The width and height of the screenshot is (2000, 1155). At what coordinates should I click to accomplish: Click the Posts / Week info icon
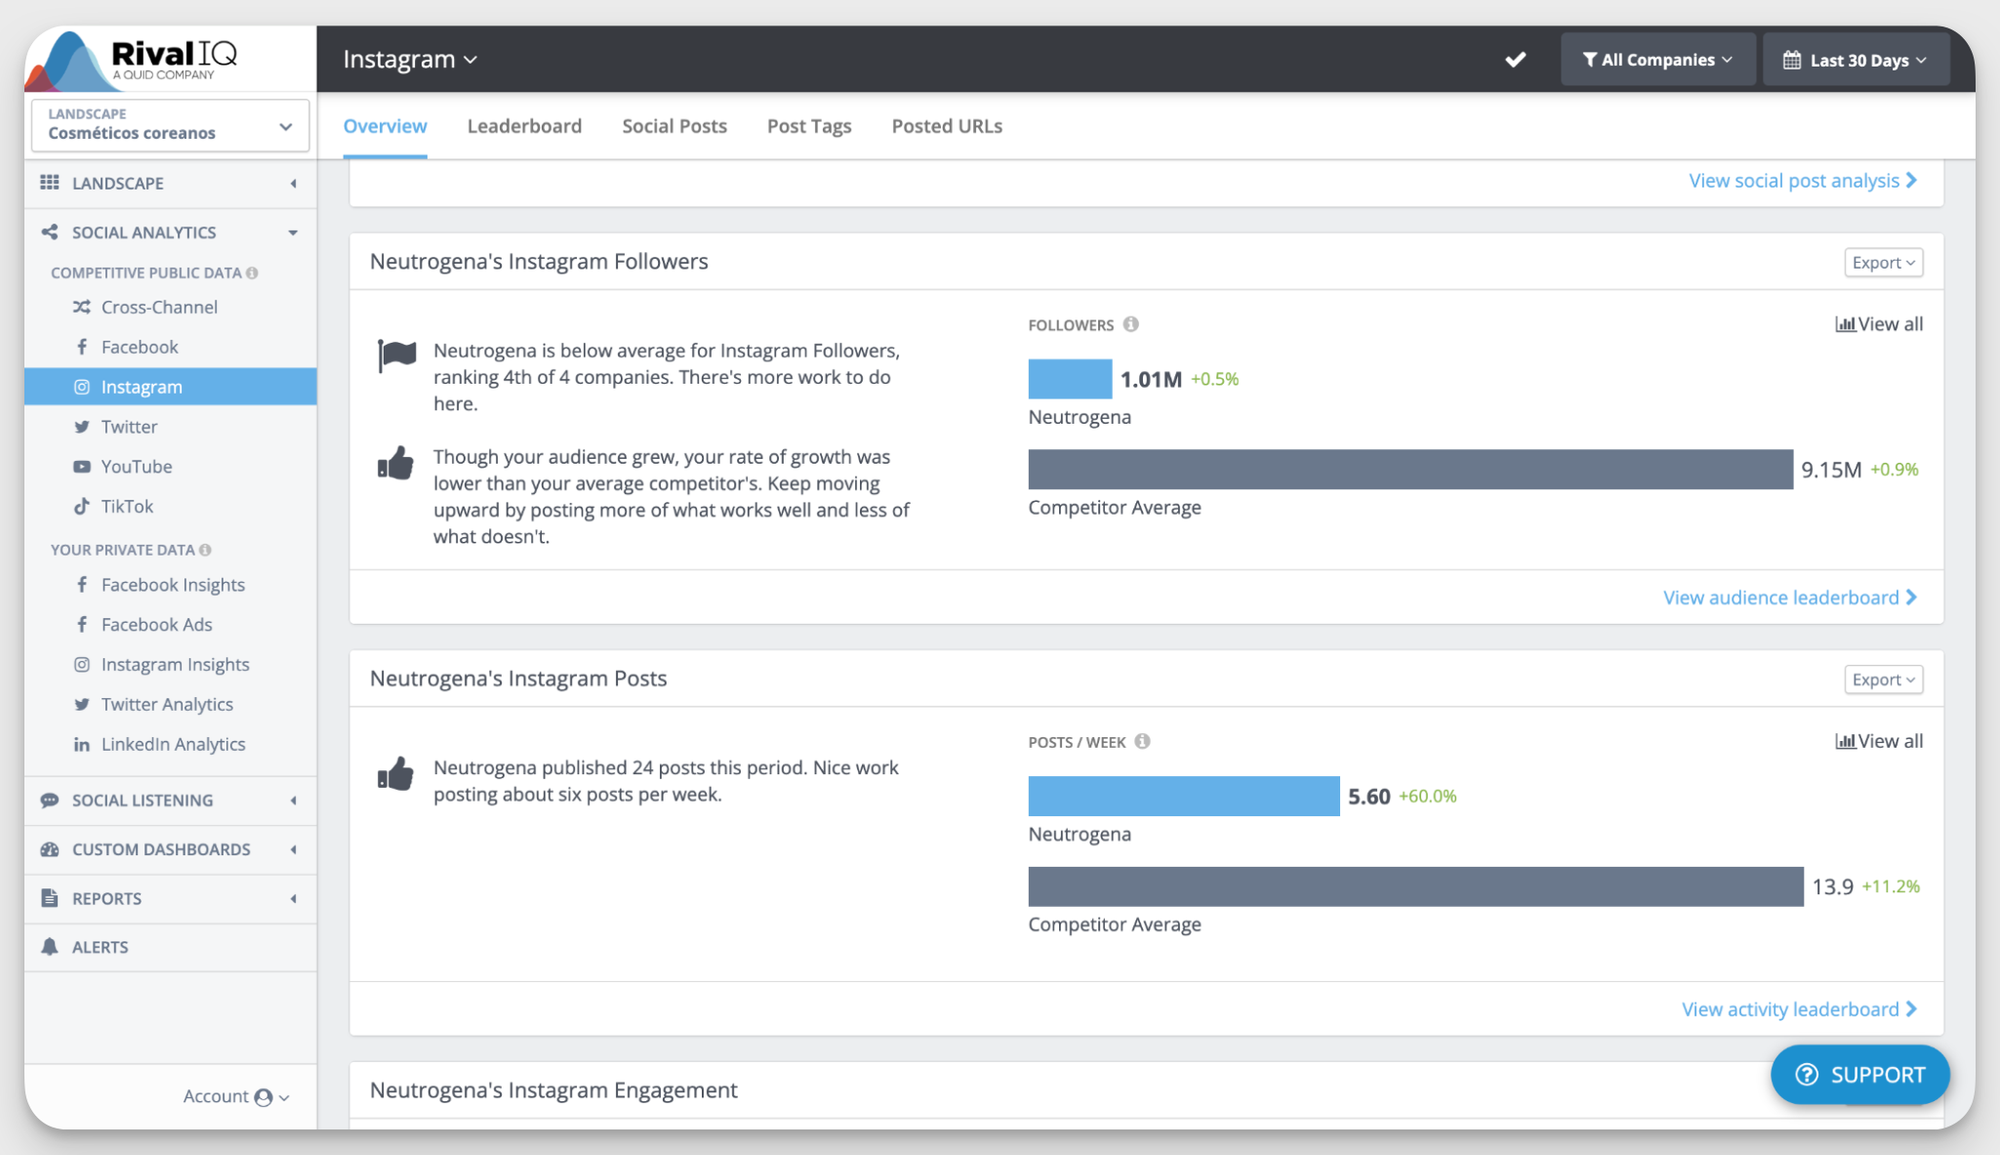[x=1142, y=741]
